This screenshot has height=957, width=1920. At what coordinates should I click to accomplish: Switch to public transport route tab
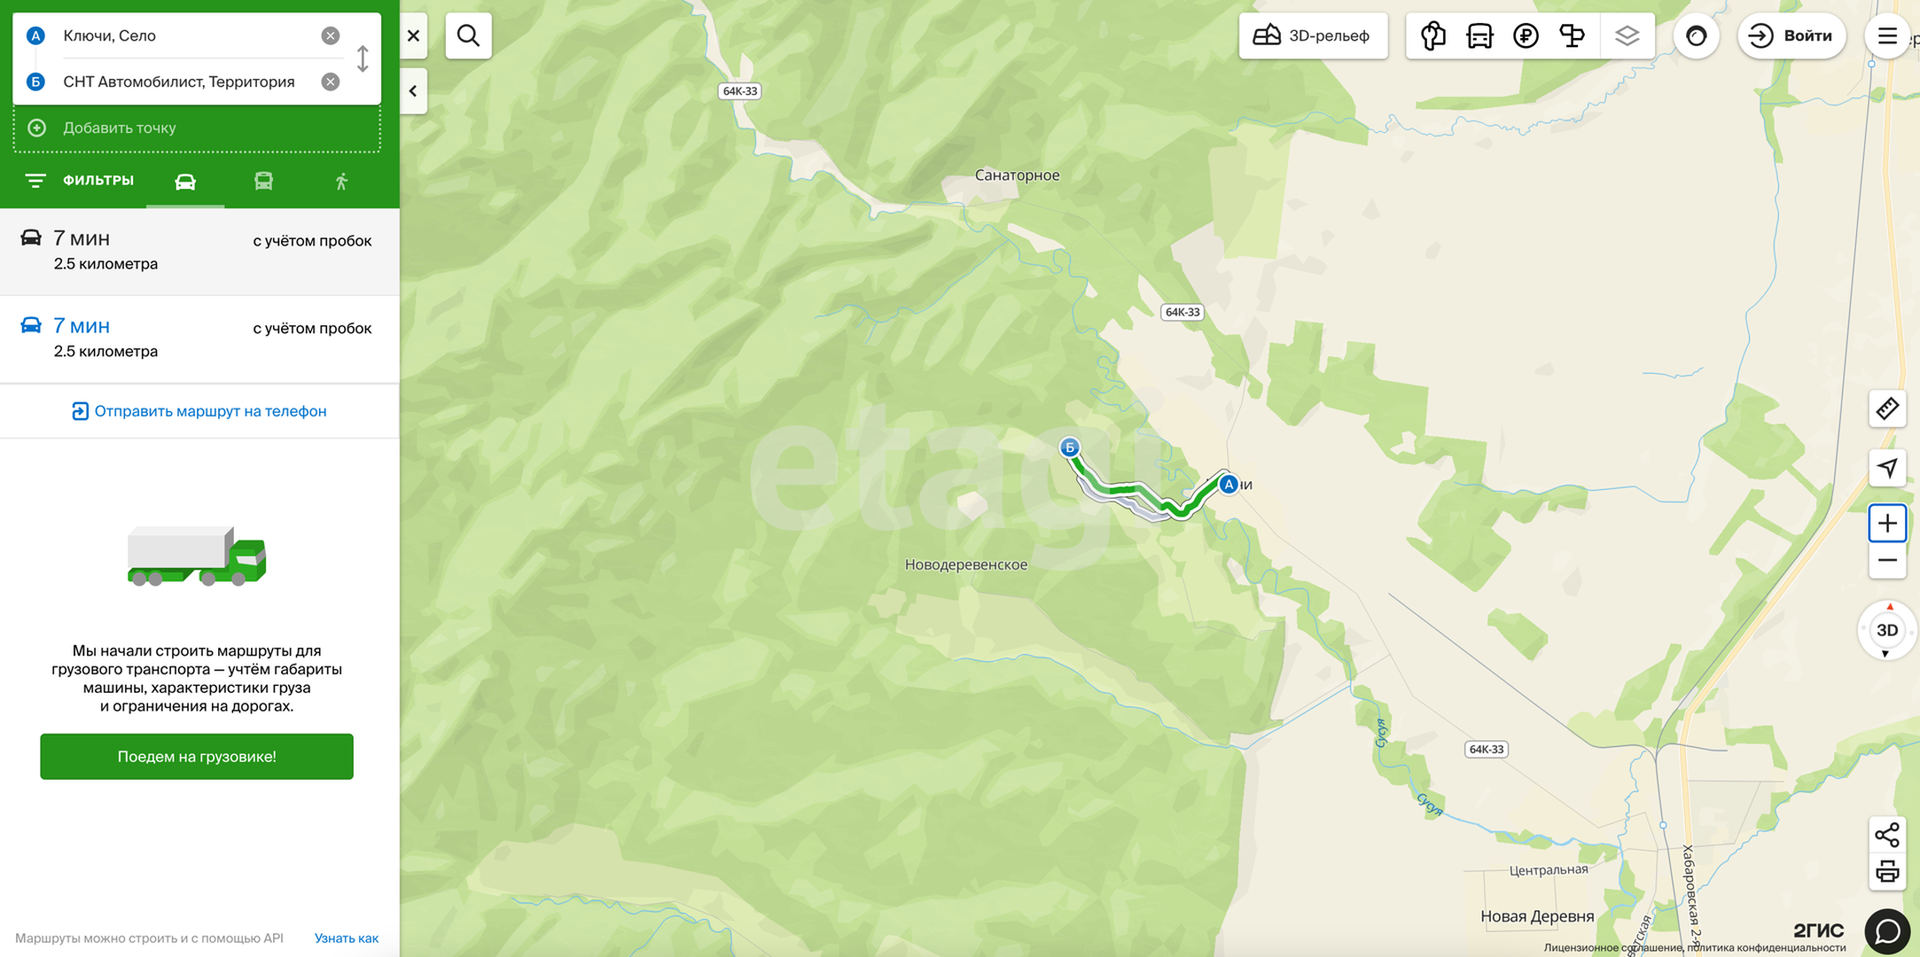pos(263,181)
